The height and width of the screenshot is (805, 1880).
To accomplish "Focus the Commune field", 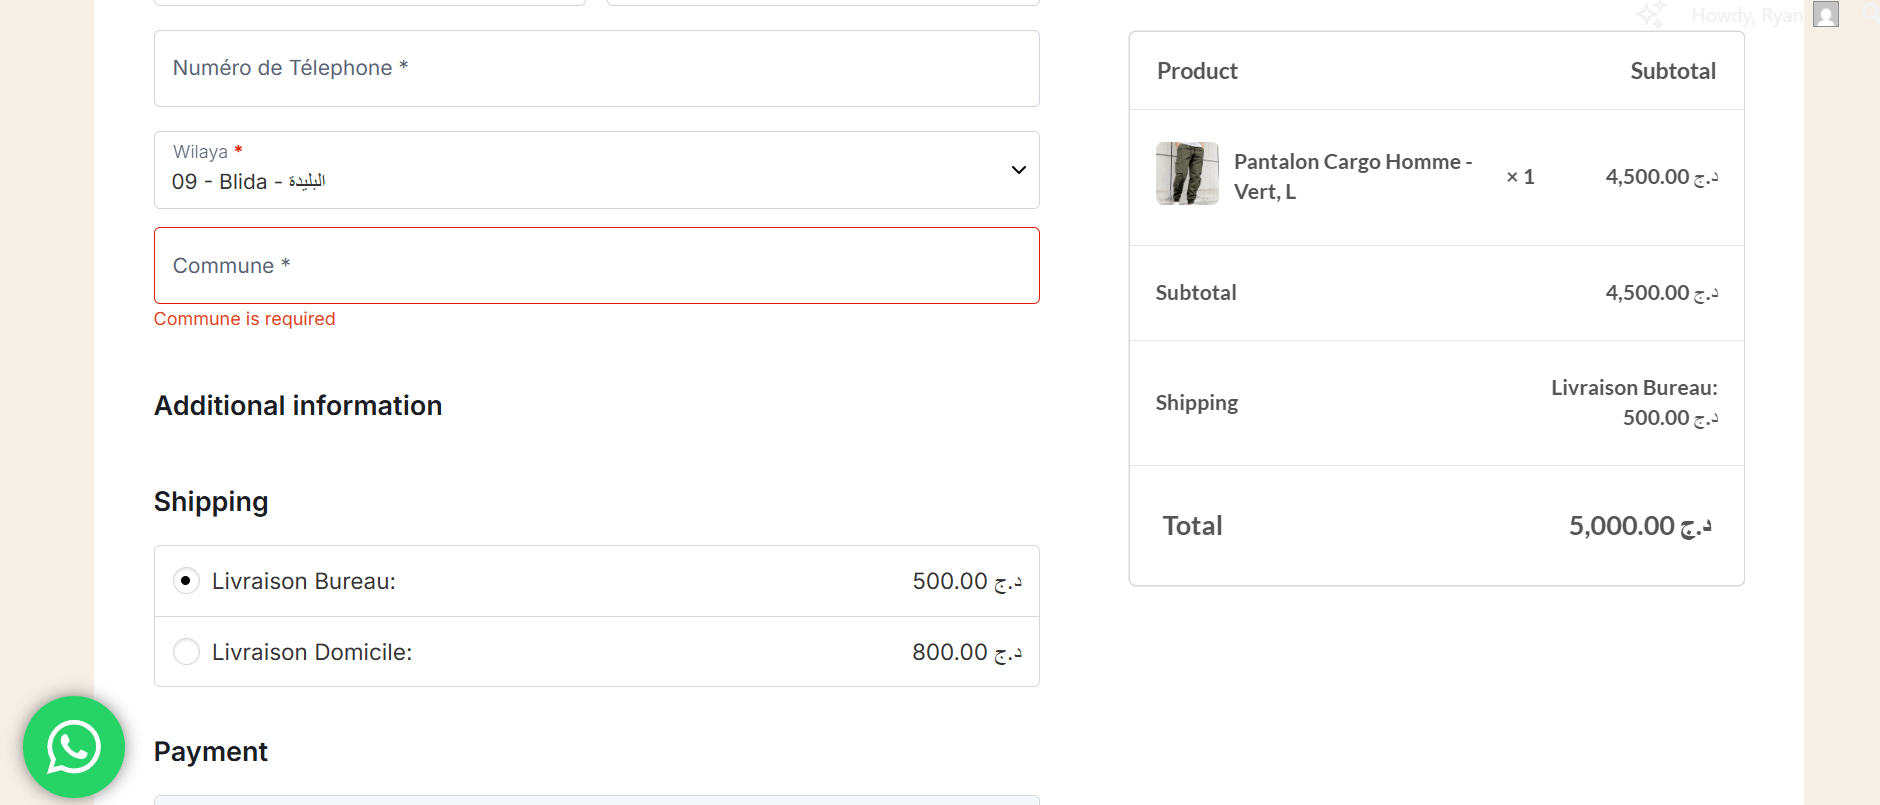I will tap(596, 266).
